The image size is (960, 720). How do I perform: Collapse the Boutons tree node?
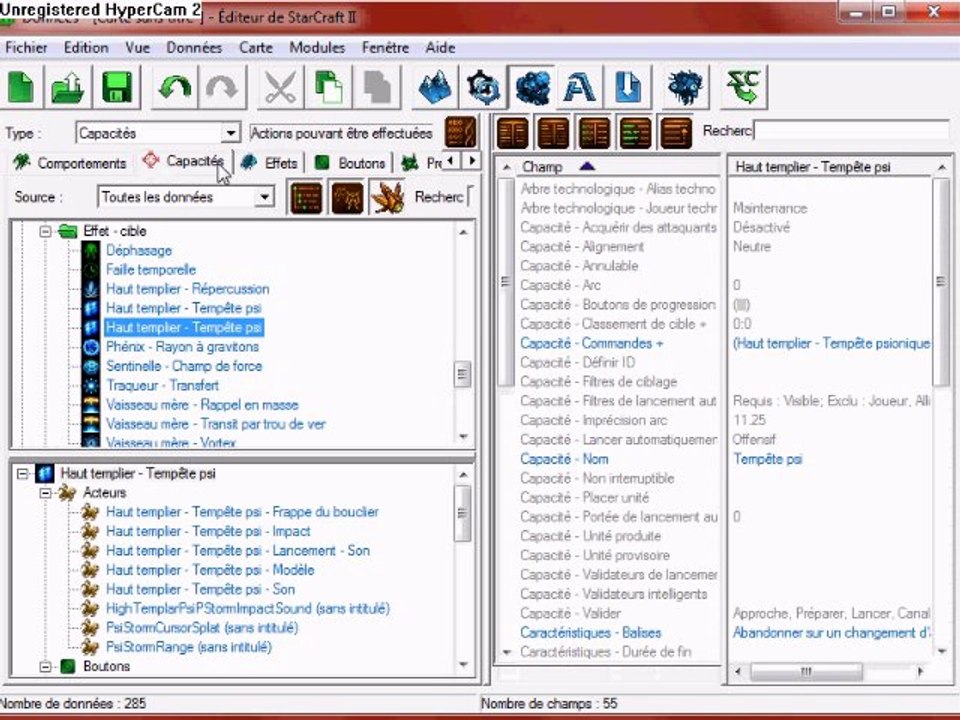pyautogui.click(x=45, y=666)
